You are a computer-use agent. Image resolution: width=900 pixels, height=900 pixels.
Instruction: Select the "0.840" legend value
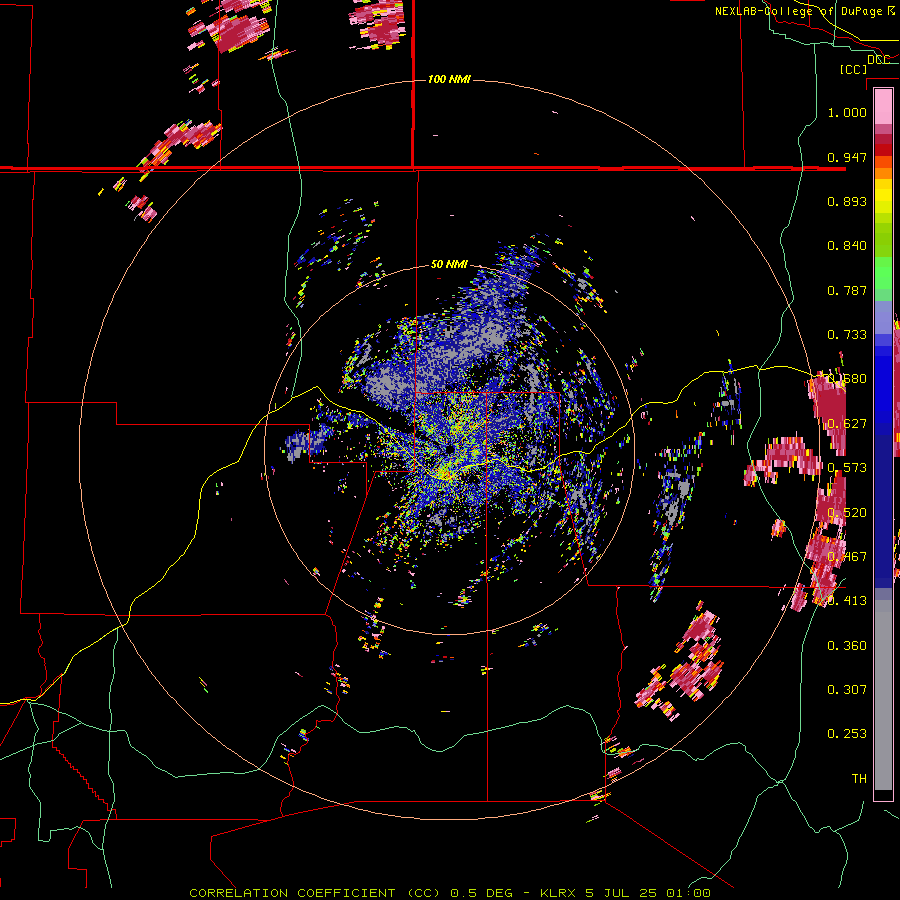847,246
